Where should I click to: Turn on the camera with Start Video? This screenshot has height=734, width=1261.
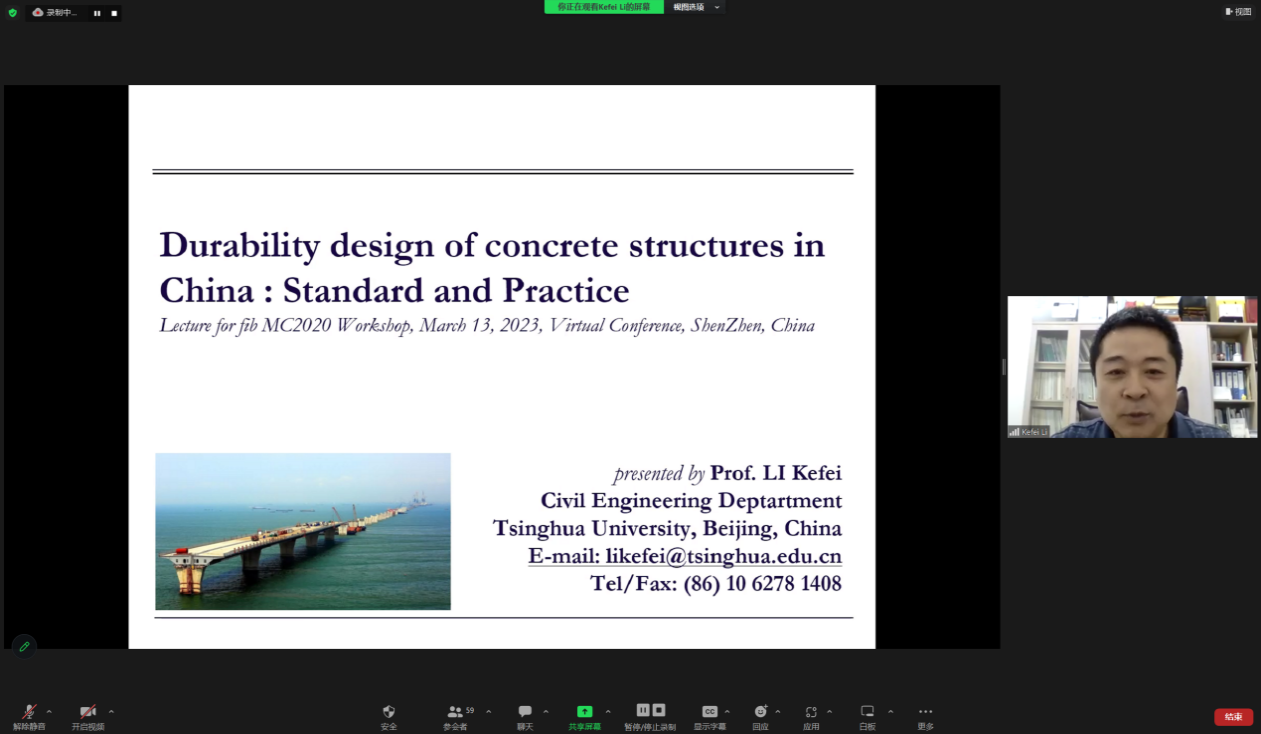[88, 713]
